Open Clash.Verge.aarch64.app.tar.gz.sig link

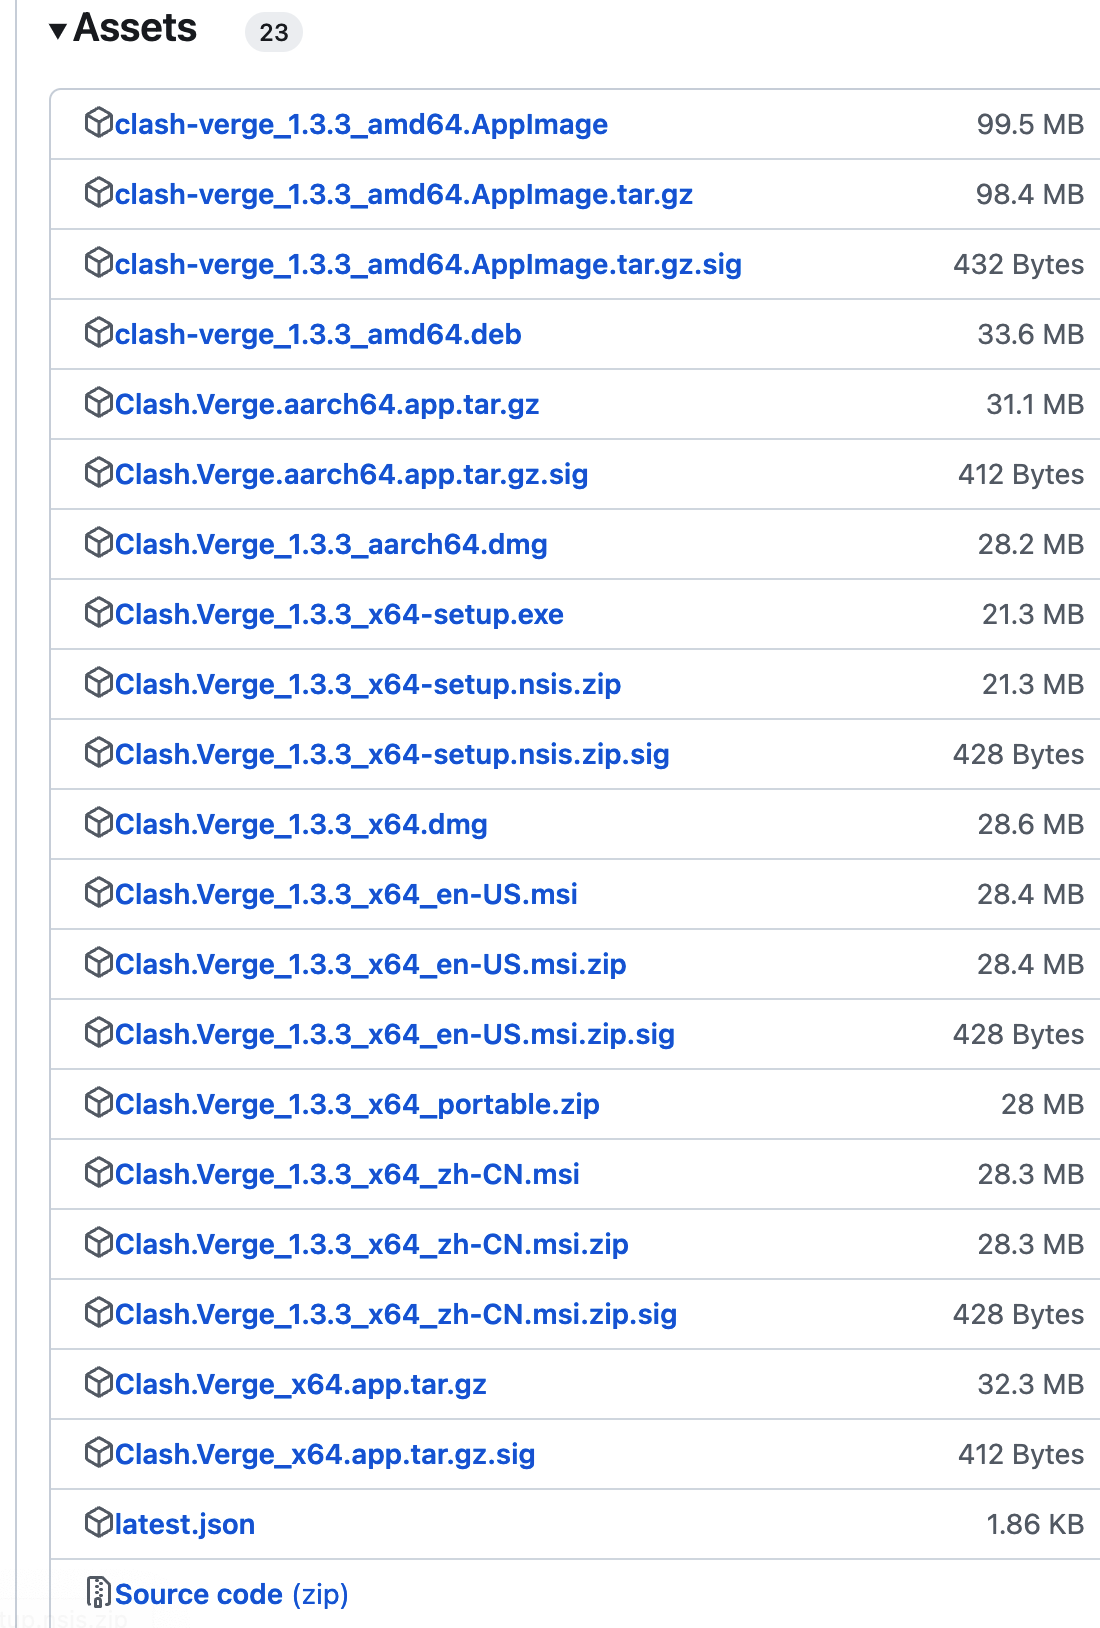click(x=351, y=474)
